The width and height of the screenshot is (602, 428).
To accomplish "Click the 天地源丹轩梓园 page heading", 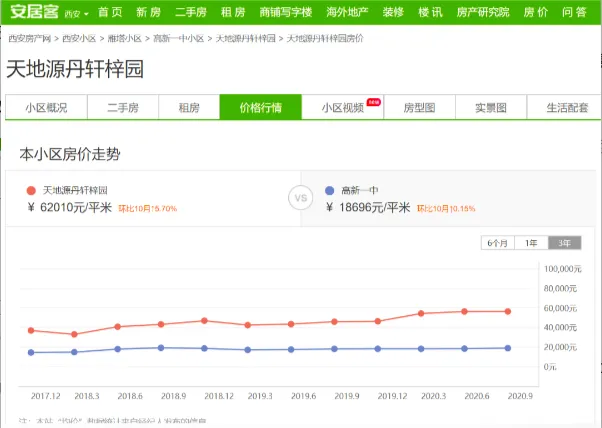I will pyautogui.click(x=75, y=69).
